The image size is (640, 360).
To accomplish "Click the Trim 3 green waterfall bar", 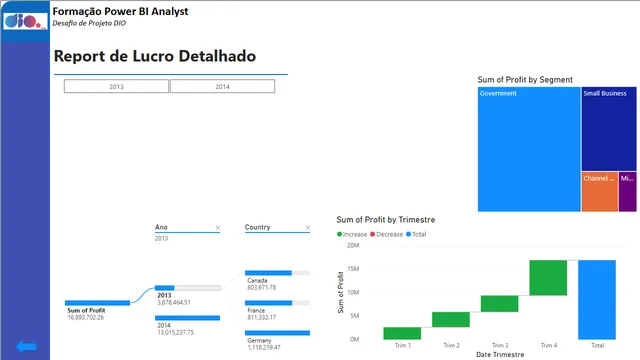I will [x=500, y=304].
